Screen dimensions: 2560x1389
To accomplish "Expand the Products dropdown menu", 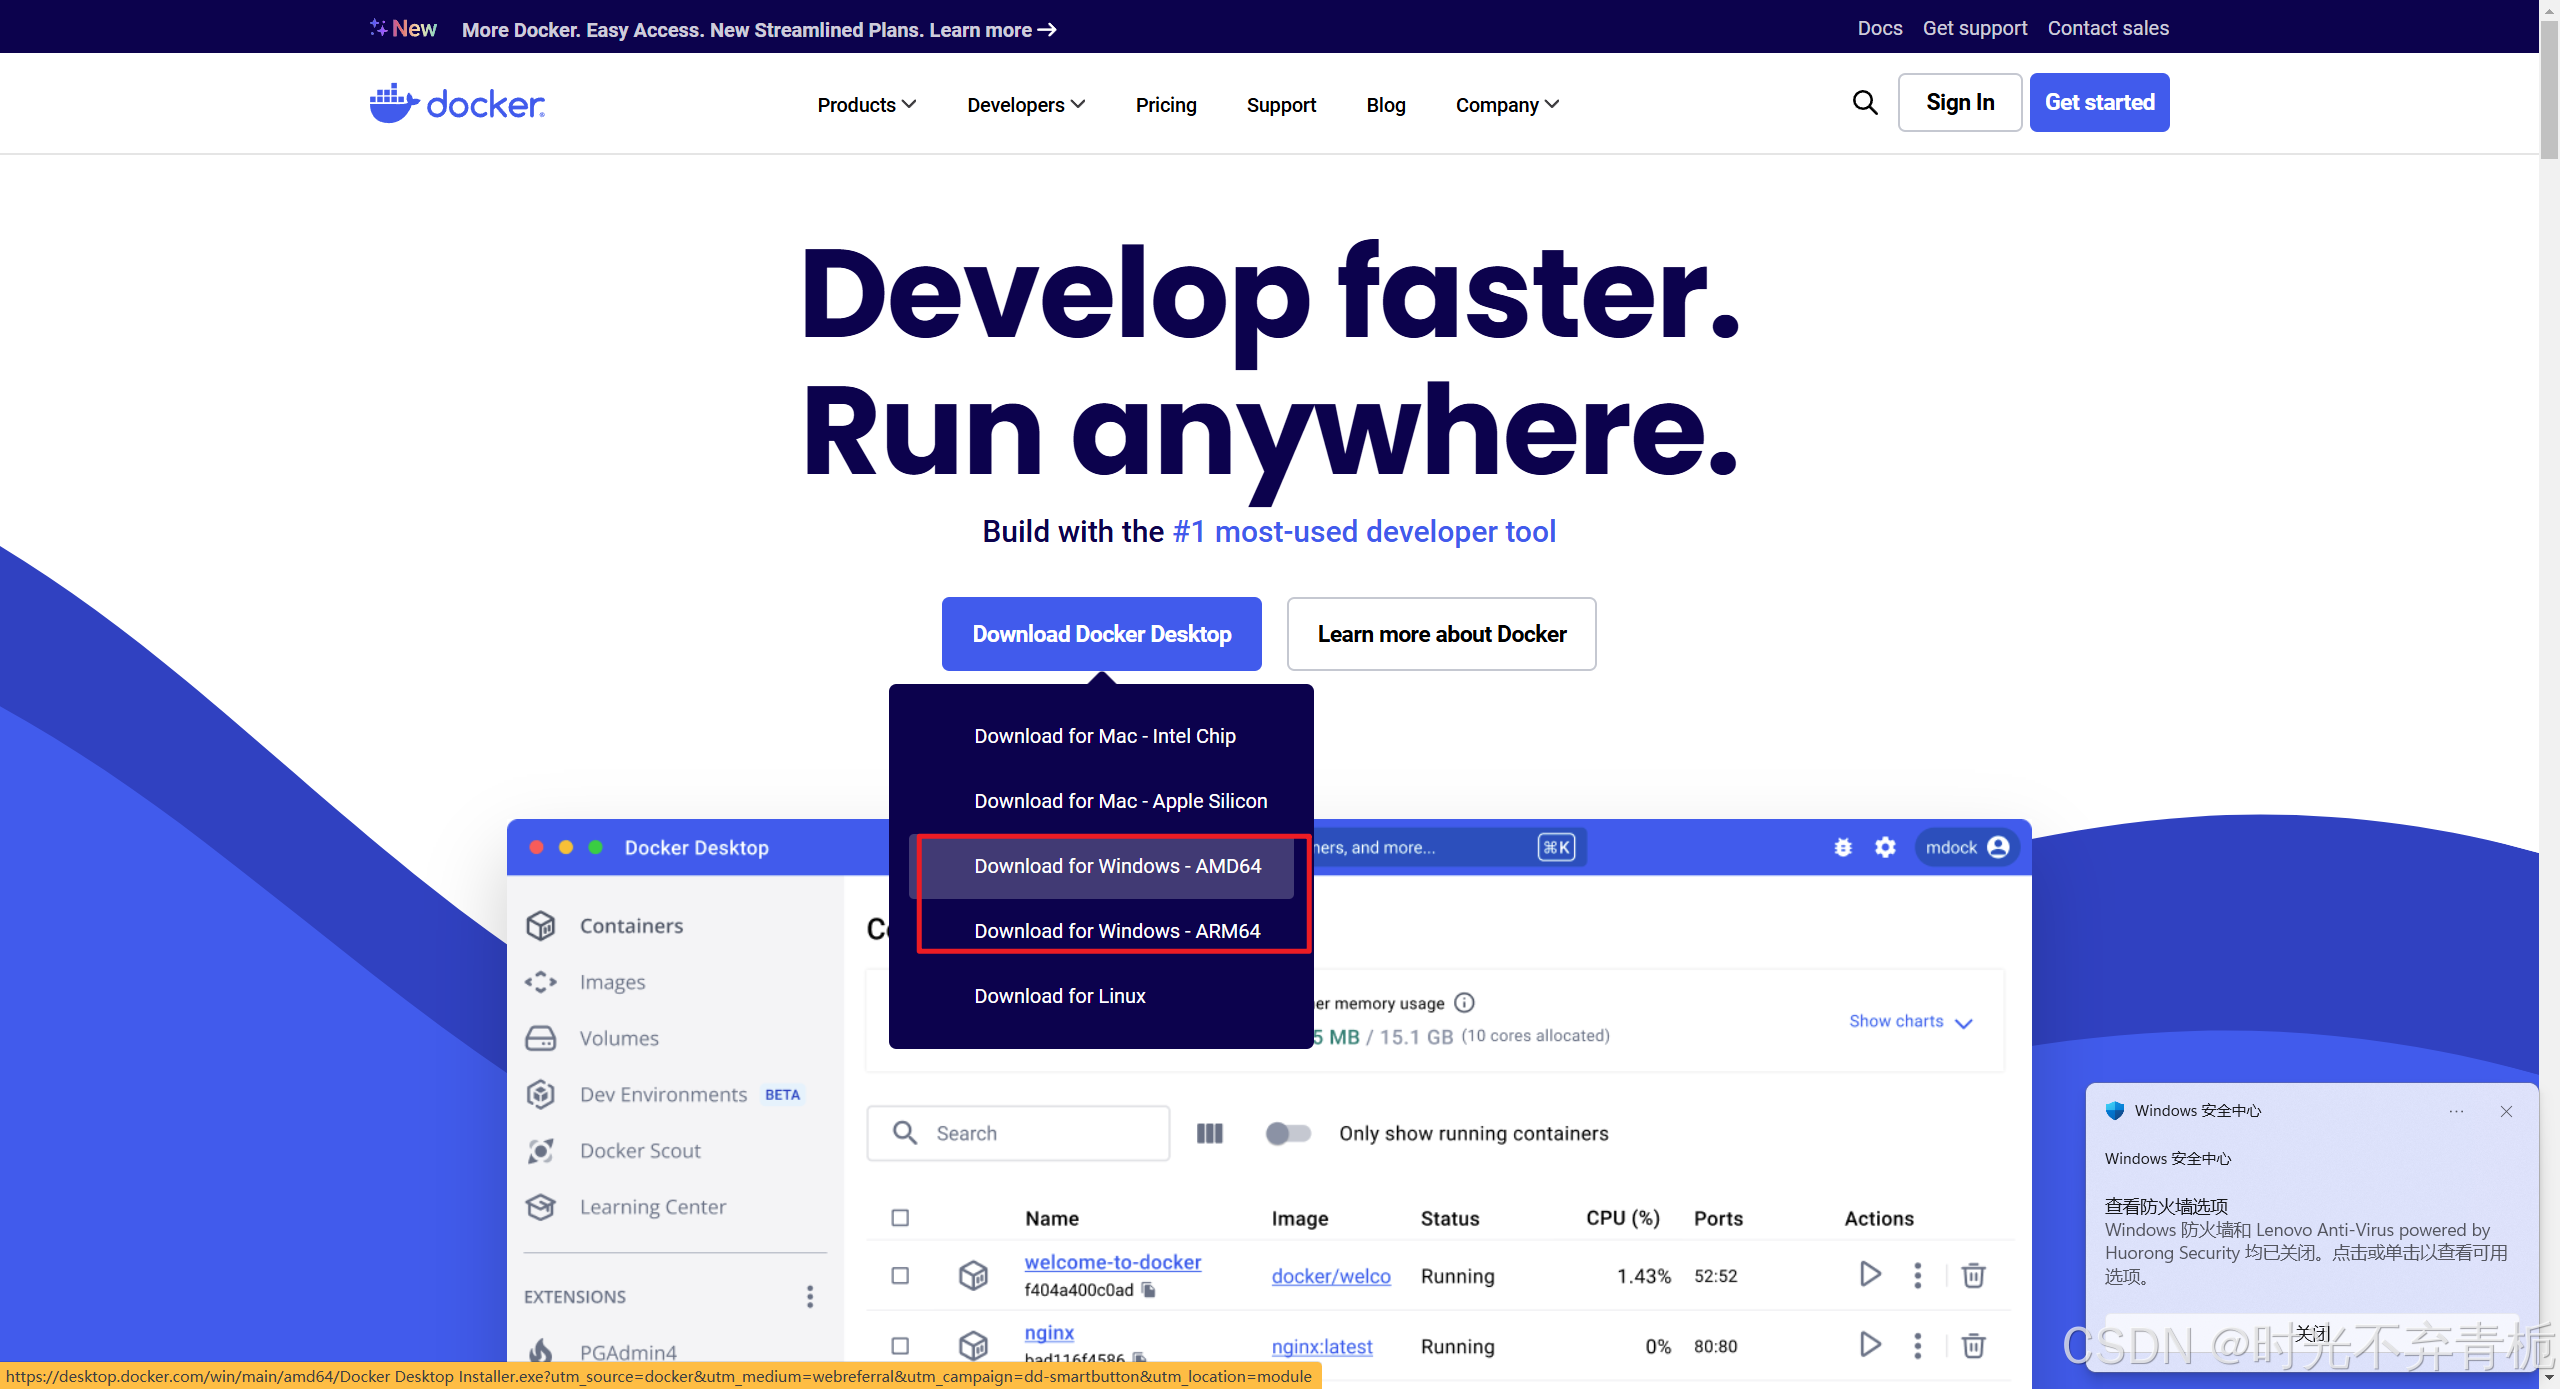I will [x=866, y=105].
